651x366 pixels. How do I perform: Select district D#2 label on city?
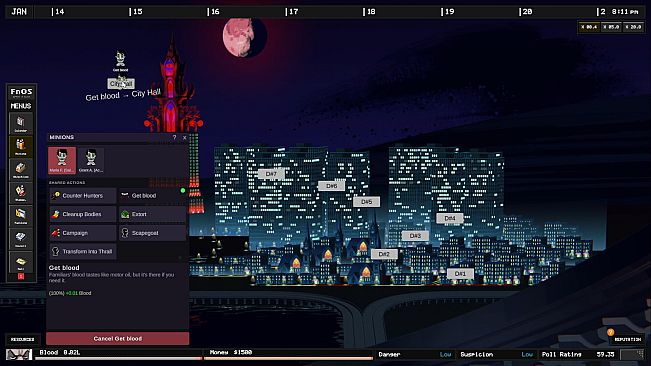click(384, 254)
